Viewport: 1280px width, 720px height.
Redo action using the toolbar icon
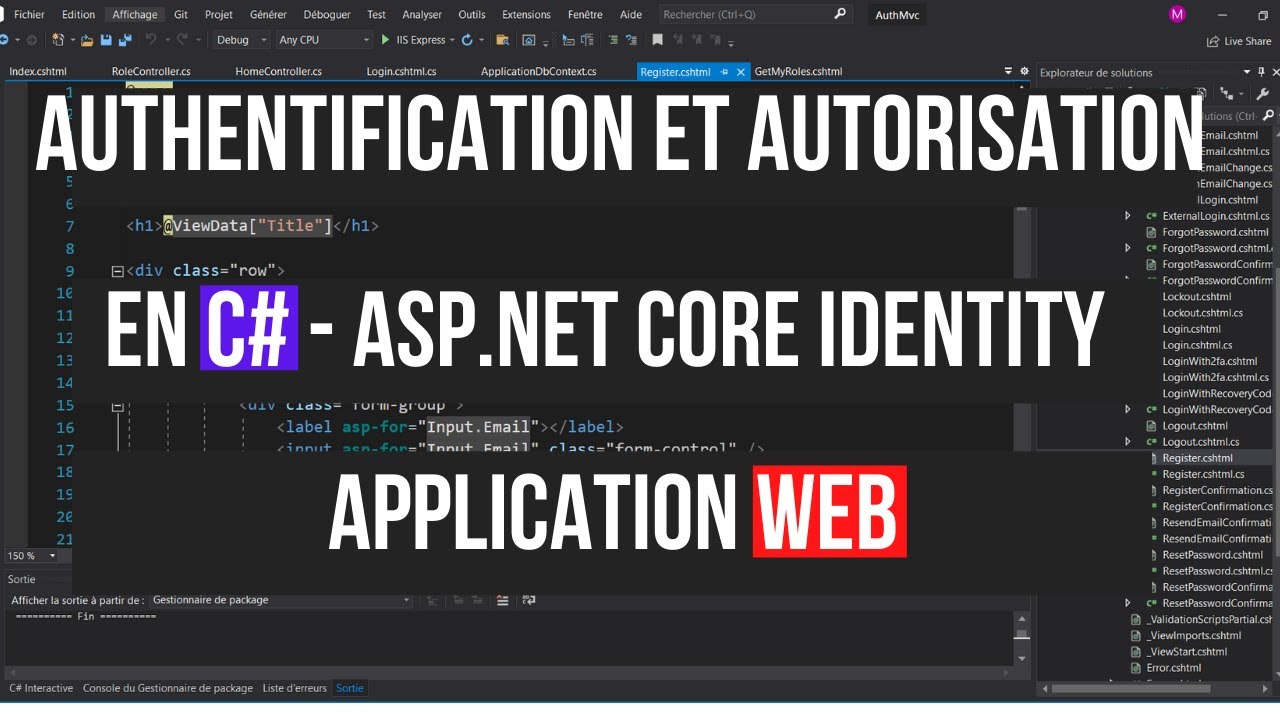182,40
